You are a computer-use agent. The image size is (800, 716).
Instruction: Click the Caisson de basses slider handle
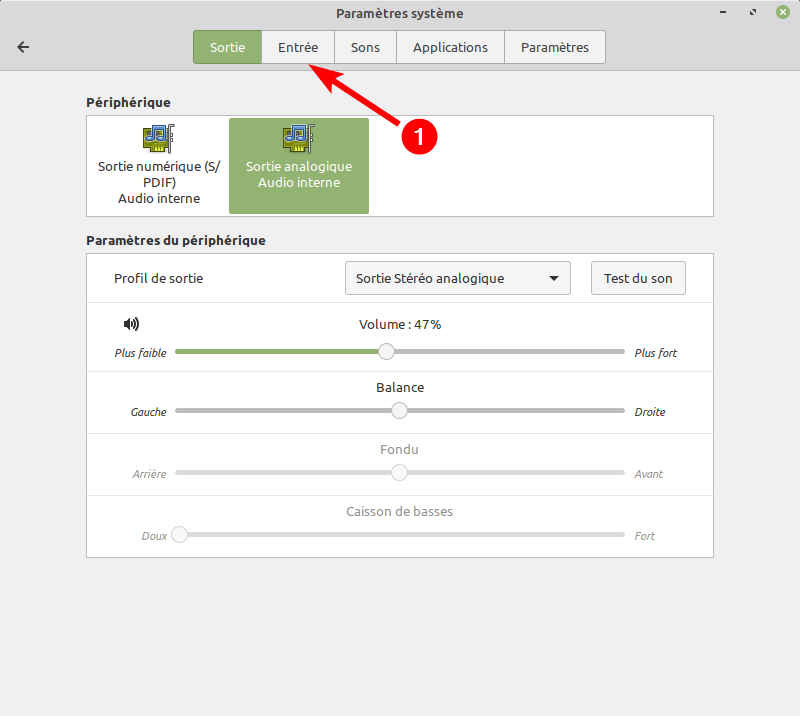pyautogui.click(x=179, y=534)
